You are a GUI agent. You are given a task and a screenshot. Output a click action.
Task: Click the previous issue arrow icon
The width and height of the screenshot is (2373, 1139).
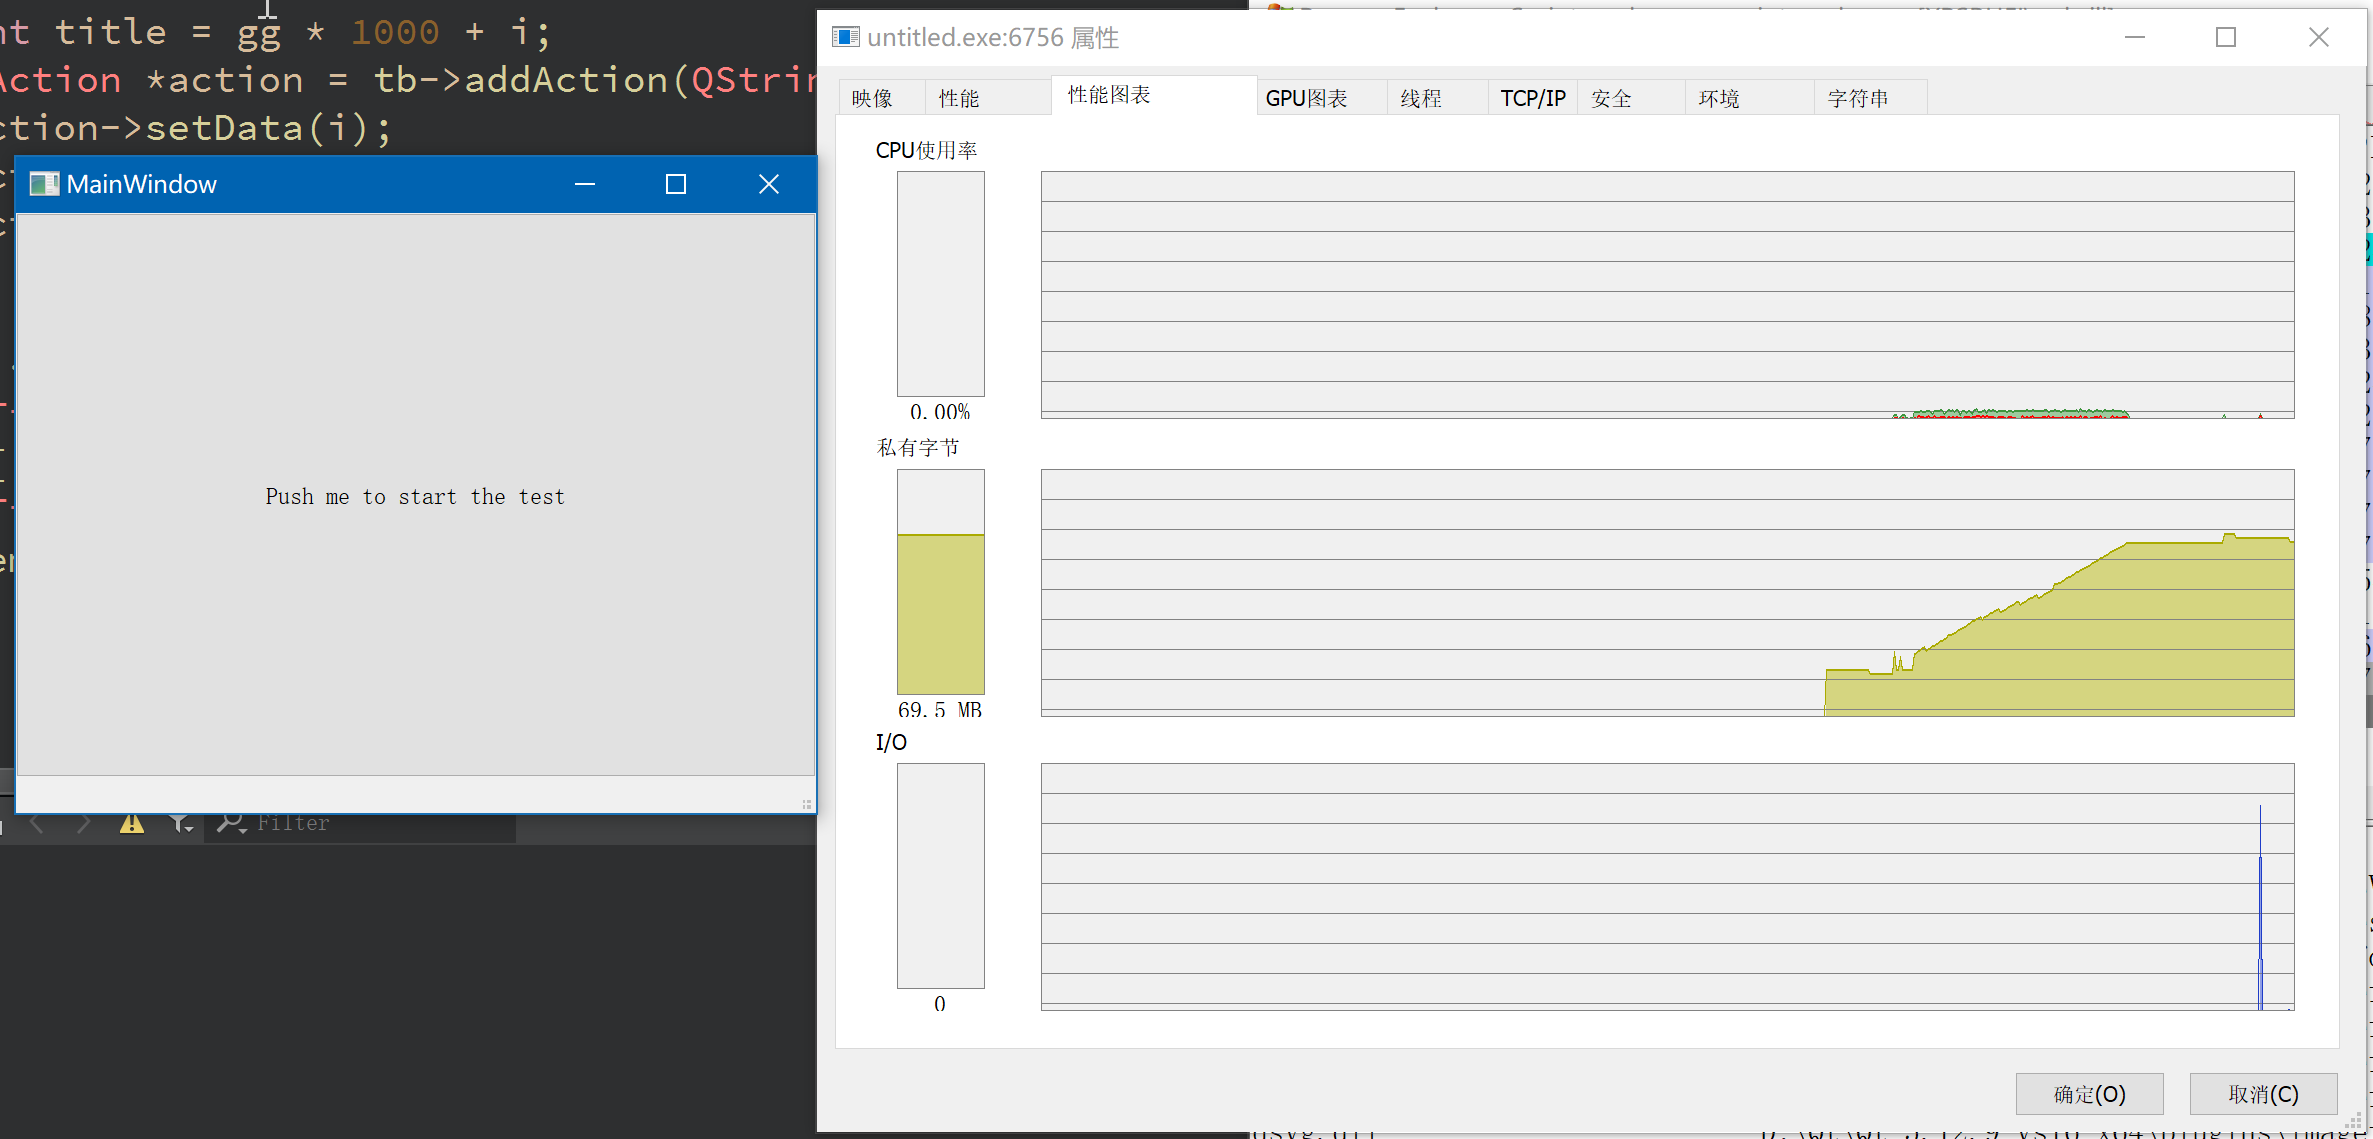[x=38, y=824]
